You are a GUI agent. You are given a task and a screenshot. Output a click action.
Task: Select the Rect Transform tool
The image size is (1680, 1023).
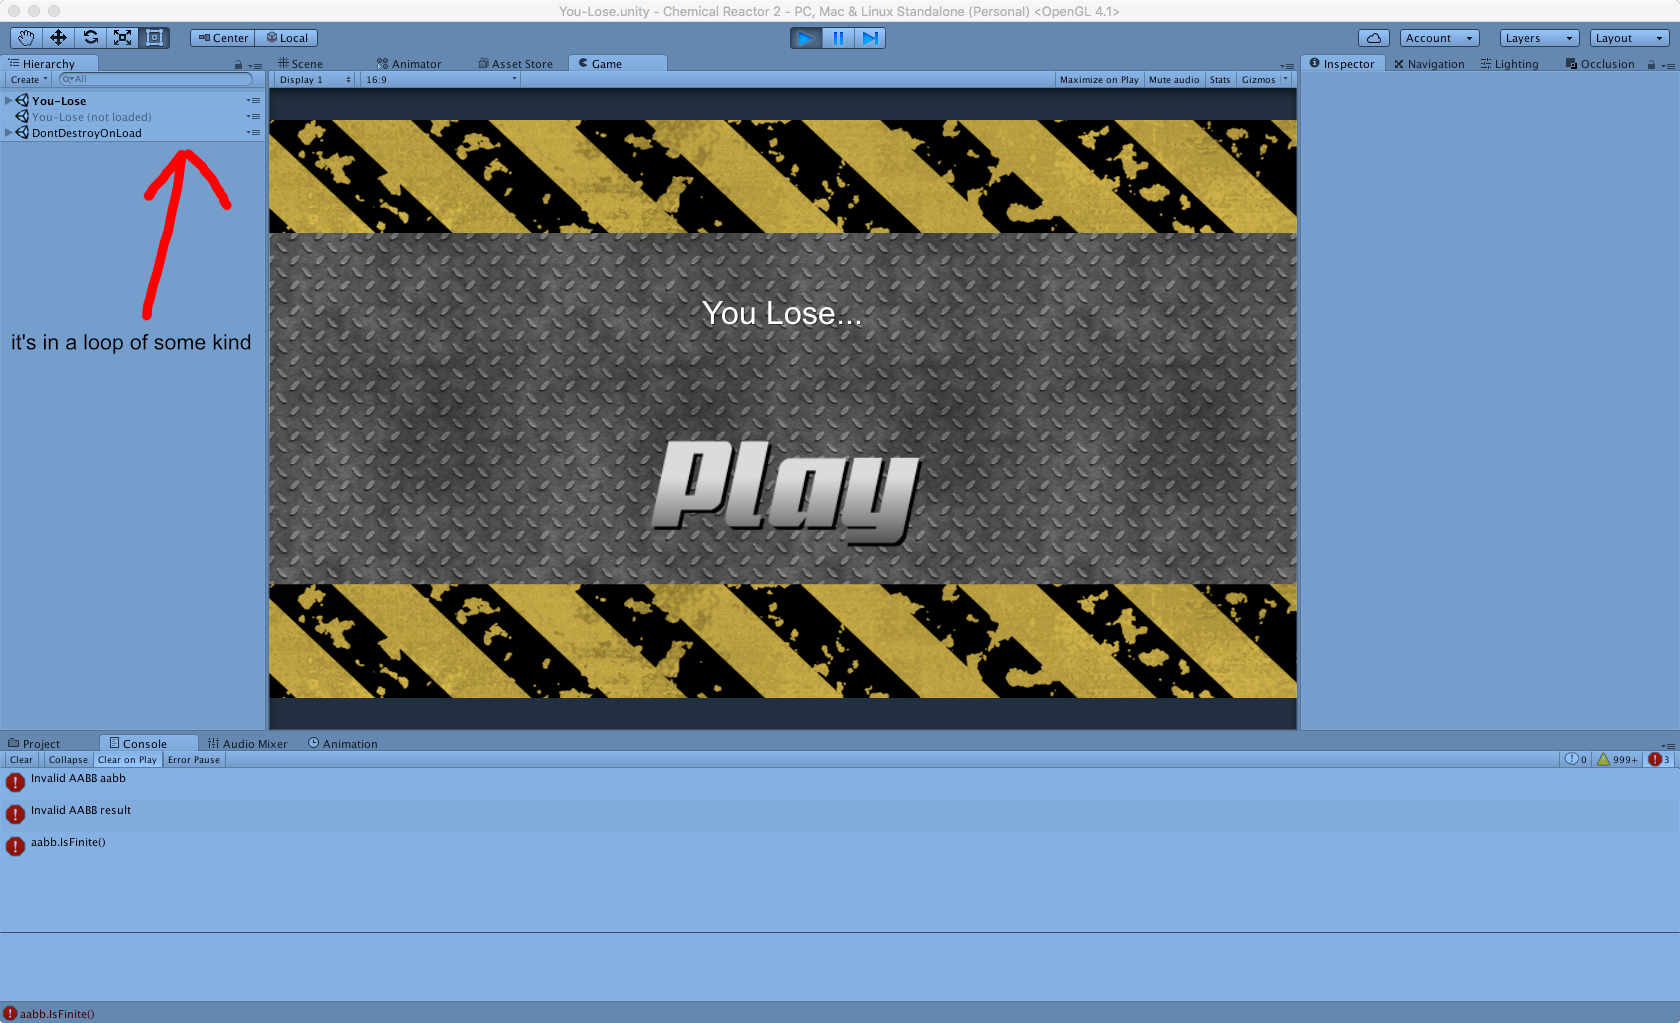point(154,38)
